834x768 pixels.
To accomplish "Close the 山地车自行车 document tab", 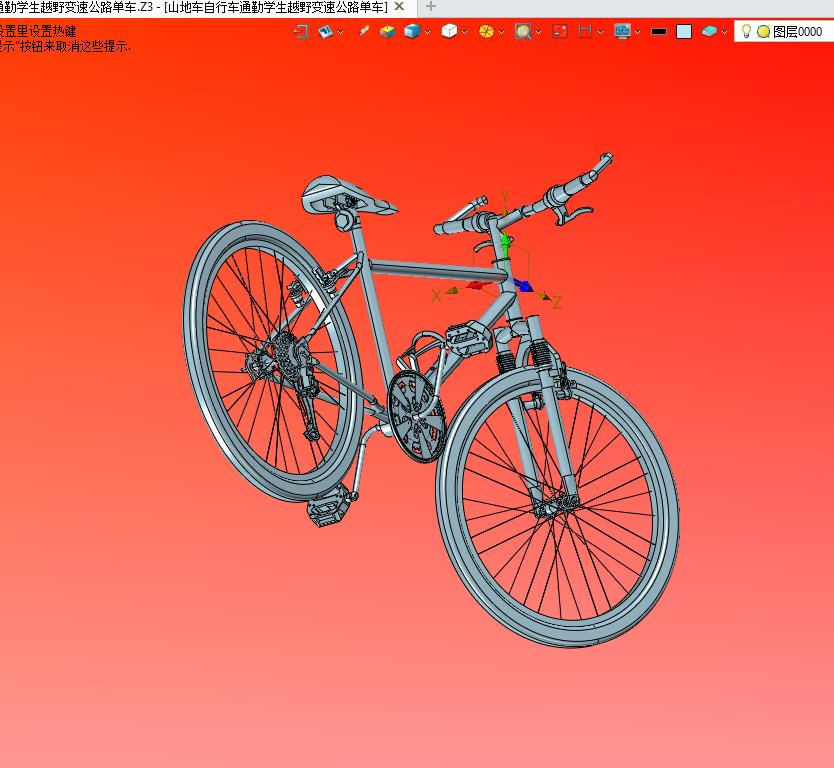I will pos(399,7).
